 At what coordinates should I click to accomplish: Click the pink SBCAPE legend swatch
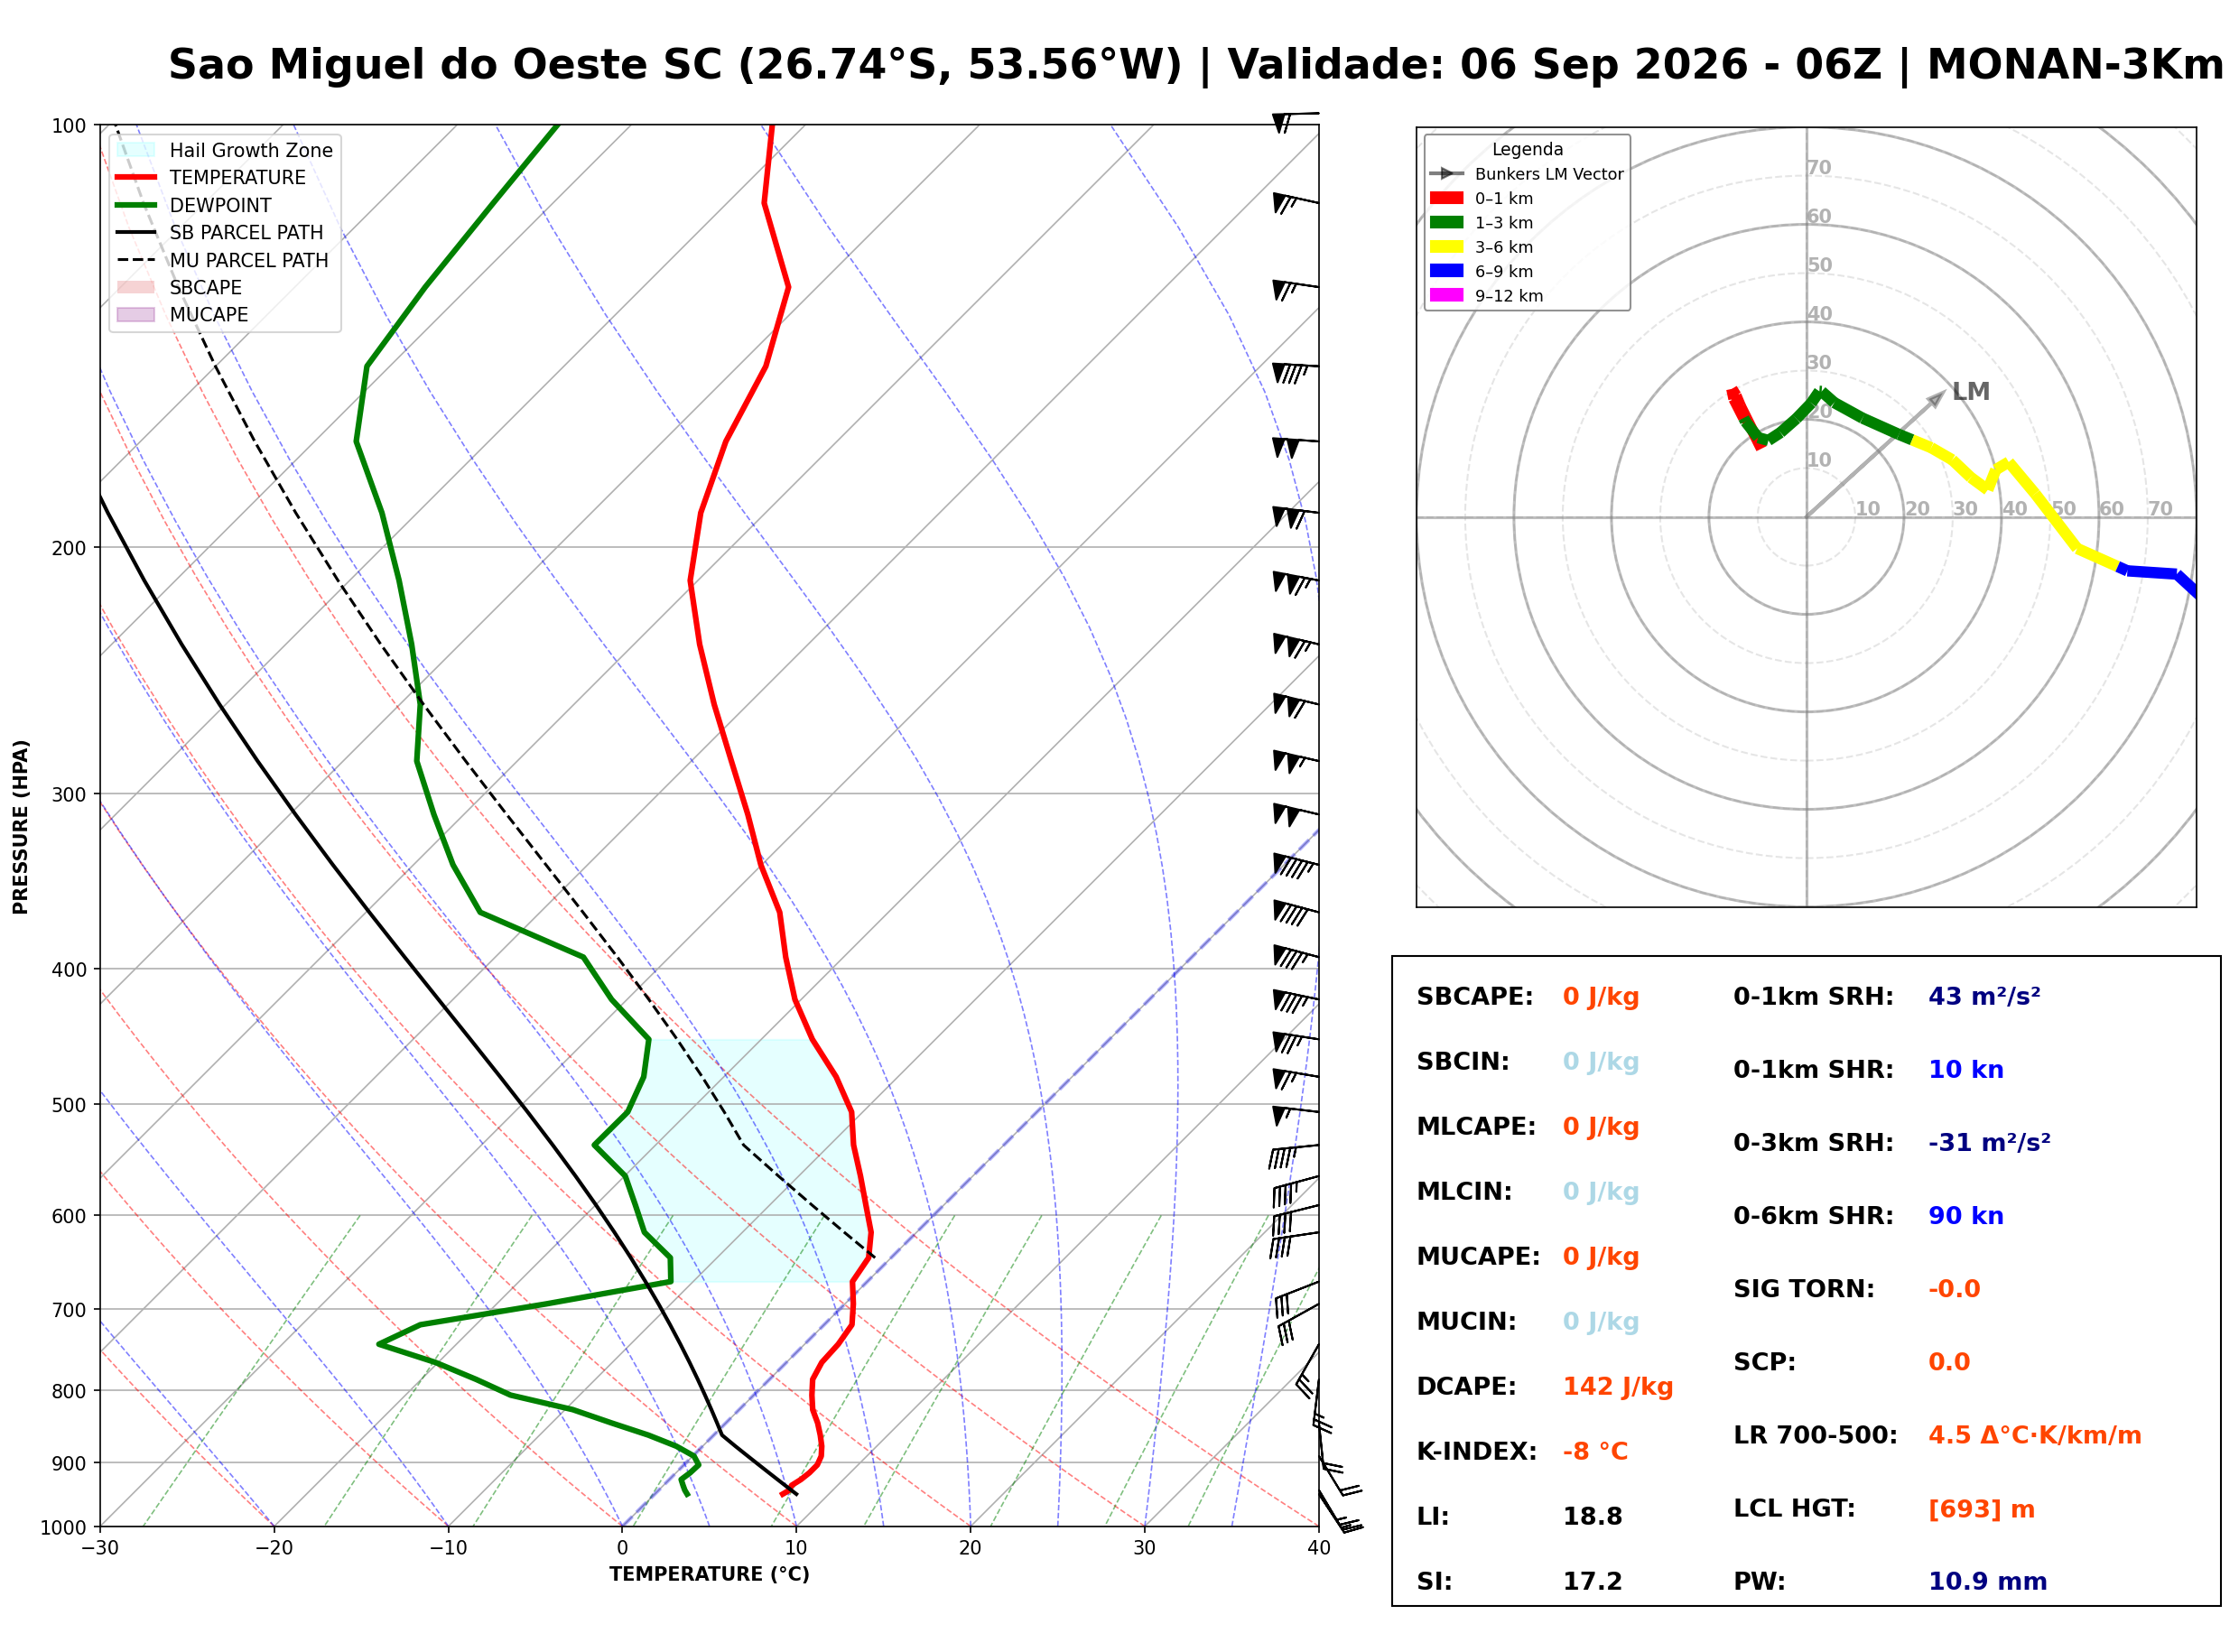click(136, 287)
